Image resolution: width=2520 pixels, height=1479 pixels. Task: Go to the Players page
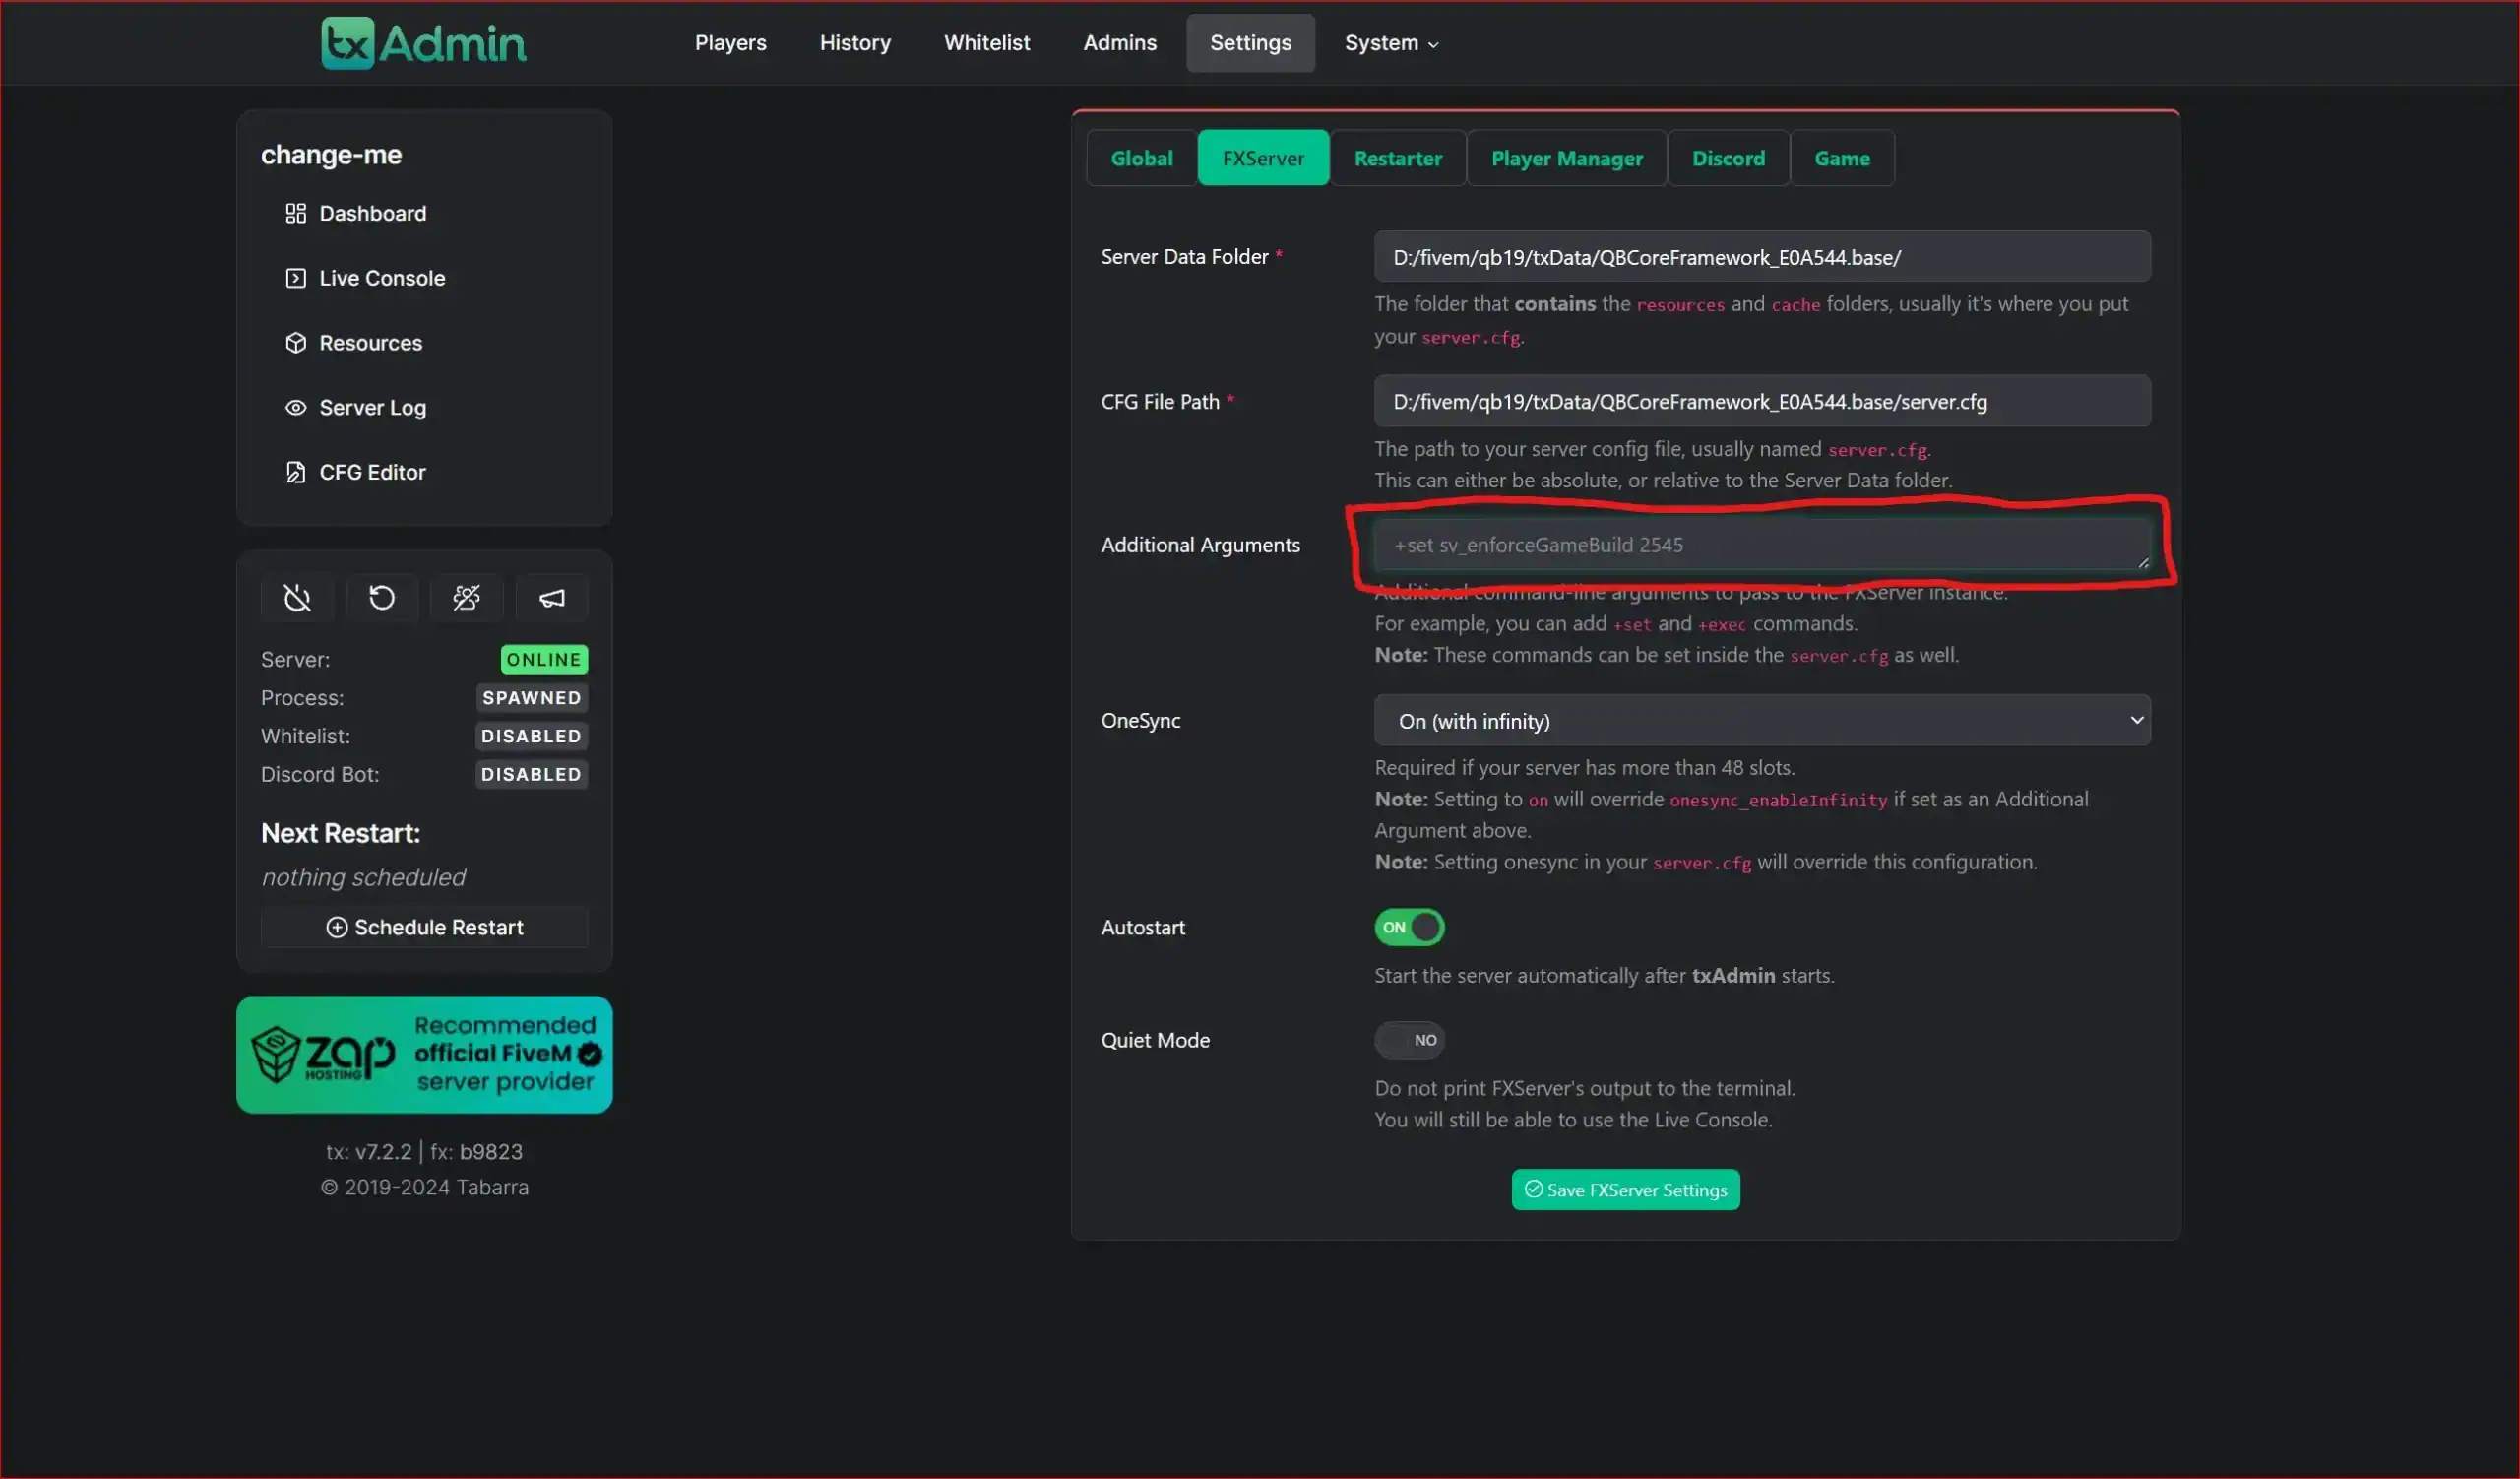[730, 43]
